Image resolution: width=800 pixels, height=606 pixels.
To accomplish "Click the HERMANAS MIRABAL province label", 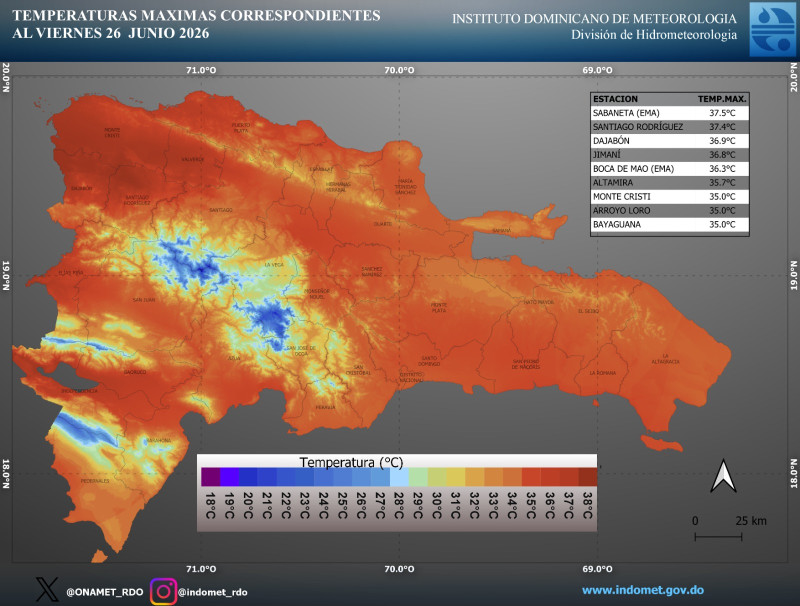I will [338, 187].
